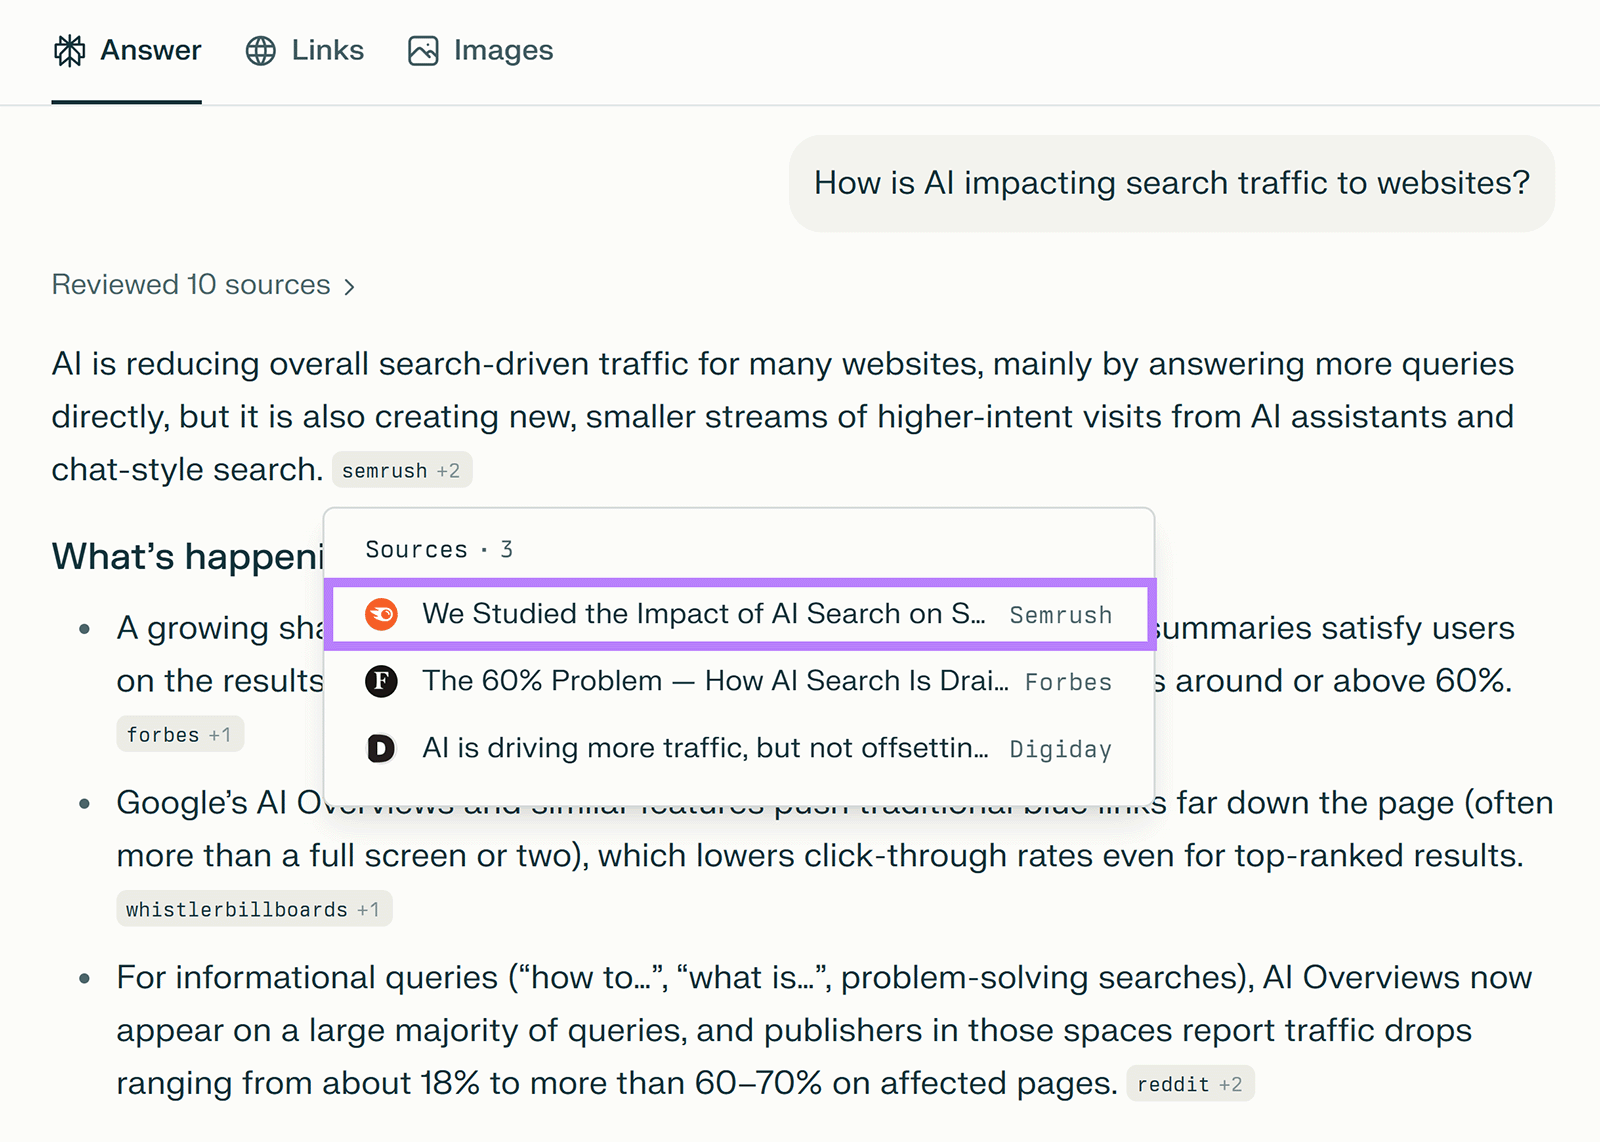This screenshot has height=1142, width=1600.
Task: Click the Sources · 3 popup header
Action: tap(438, 548)
